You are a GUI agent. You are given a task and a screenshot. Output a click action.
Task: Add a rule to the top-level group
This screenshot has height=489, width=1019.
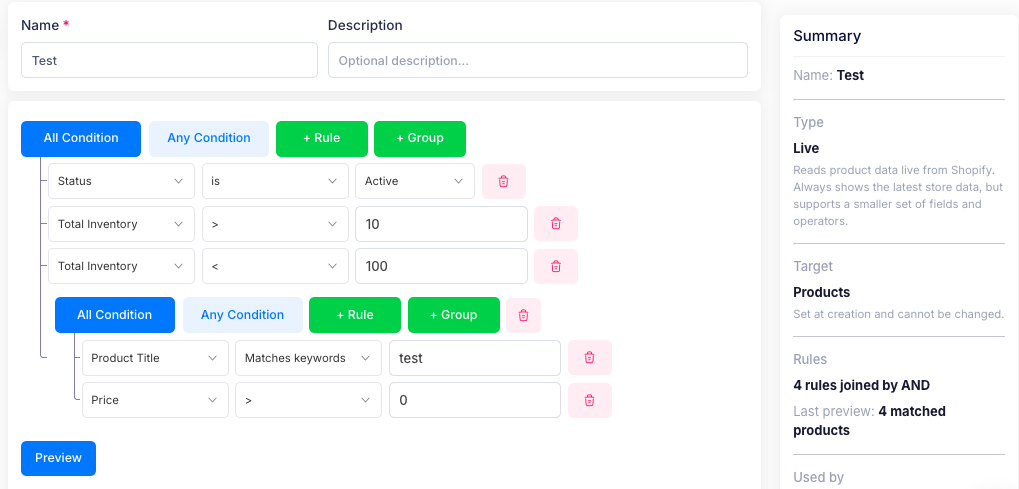pos(322,139)
